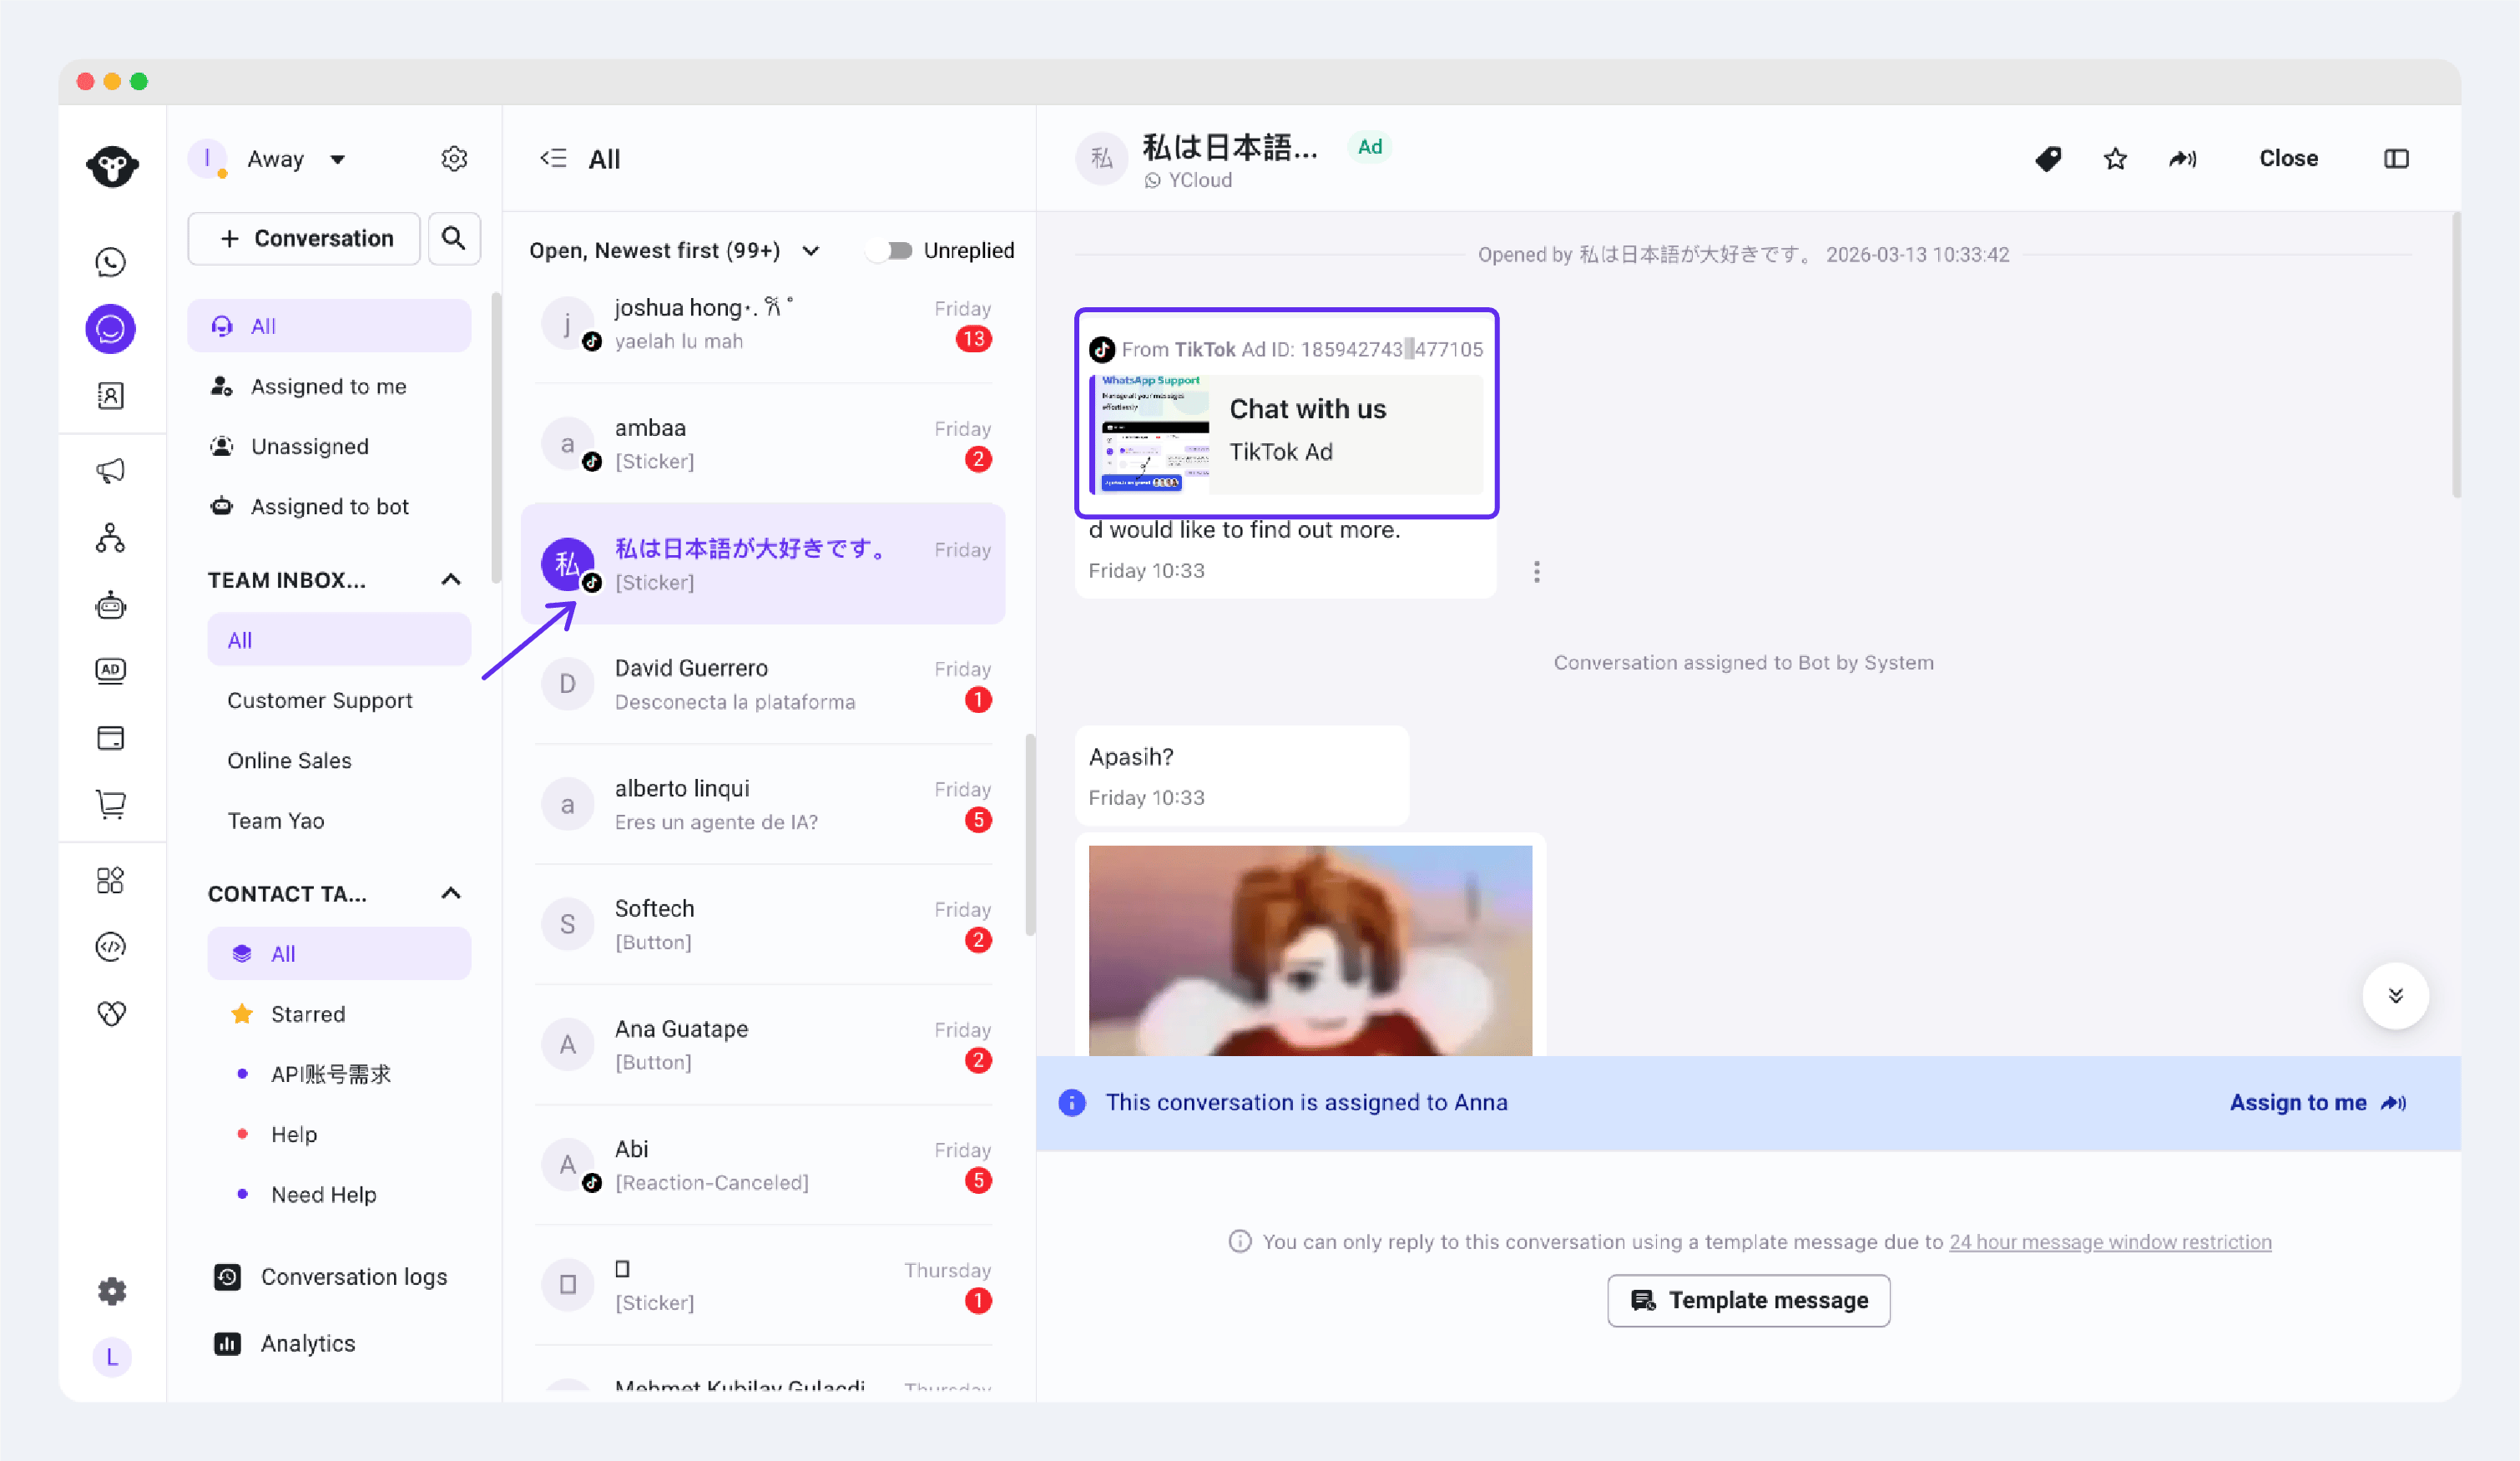Select the Help tag
Viewport: 2520px width, 1461px height.
pos(339,1134)
